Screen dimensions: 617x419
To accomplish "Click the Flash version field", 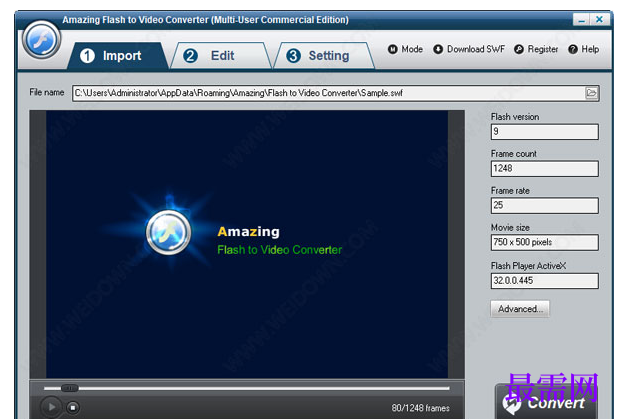I will [x=545, y=131].
